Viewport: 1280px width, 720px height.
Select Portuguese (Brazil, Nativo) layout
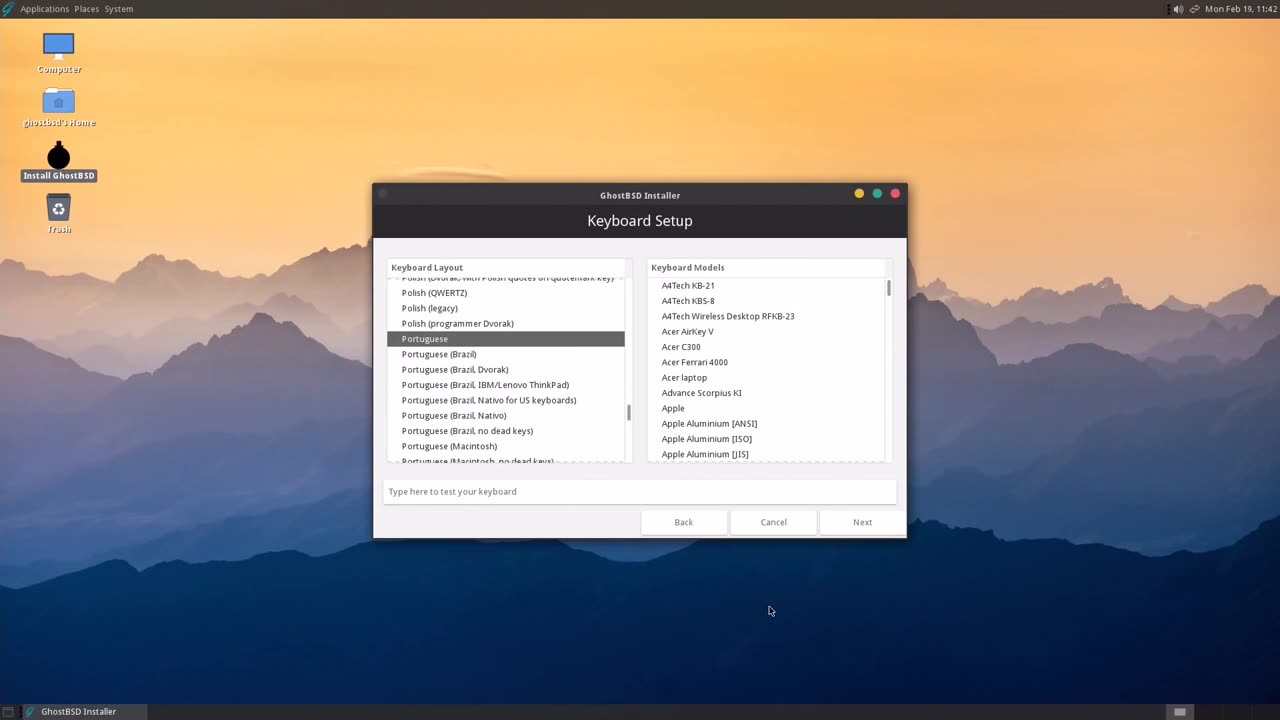pos(505,416)
